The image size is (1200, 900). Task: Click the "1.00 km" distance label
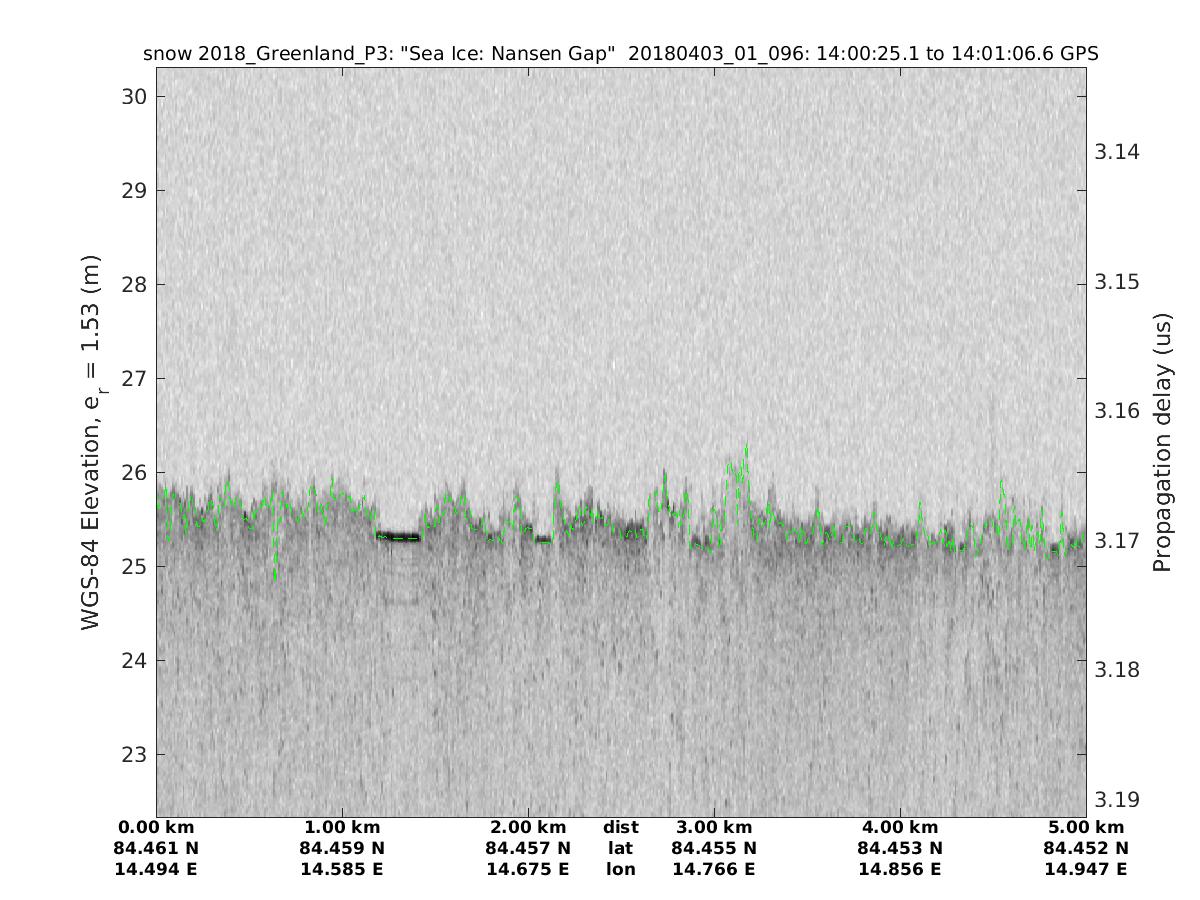tap(342, 828)
